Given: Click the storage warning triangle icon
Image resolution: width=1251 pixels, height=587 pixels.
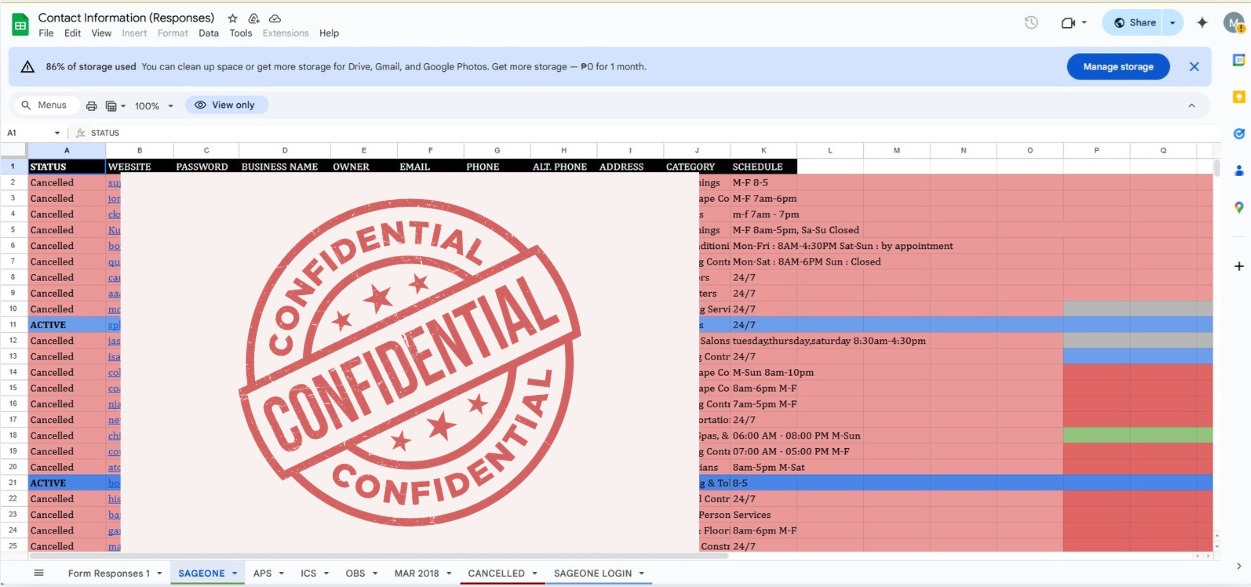Looking at the screenshot, I should pos(28,67).
